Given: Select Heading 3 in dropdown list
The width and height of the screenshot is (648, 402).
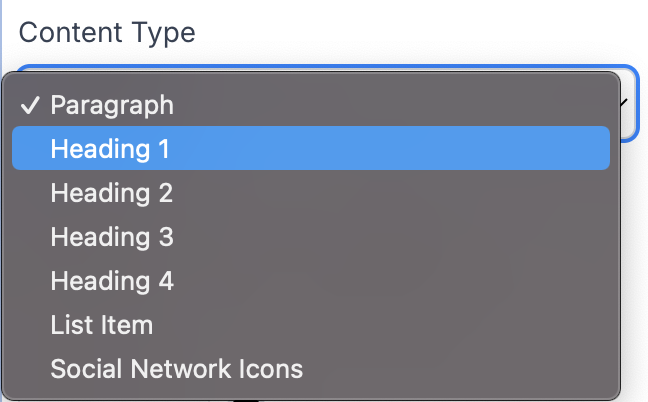Looking at the screenshot, I should (x=112, y=237).
